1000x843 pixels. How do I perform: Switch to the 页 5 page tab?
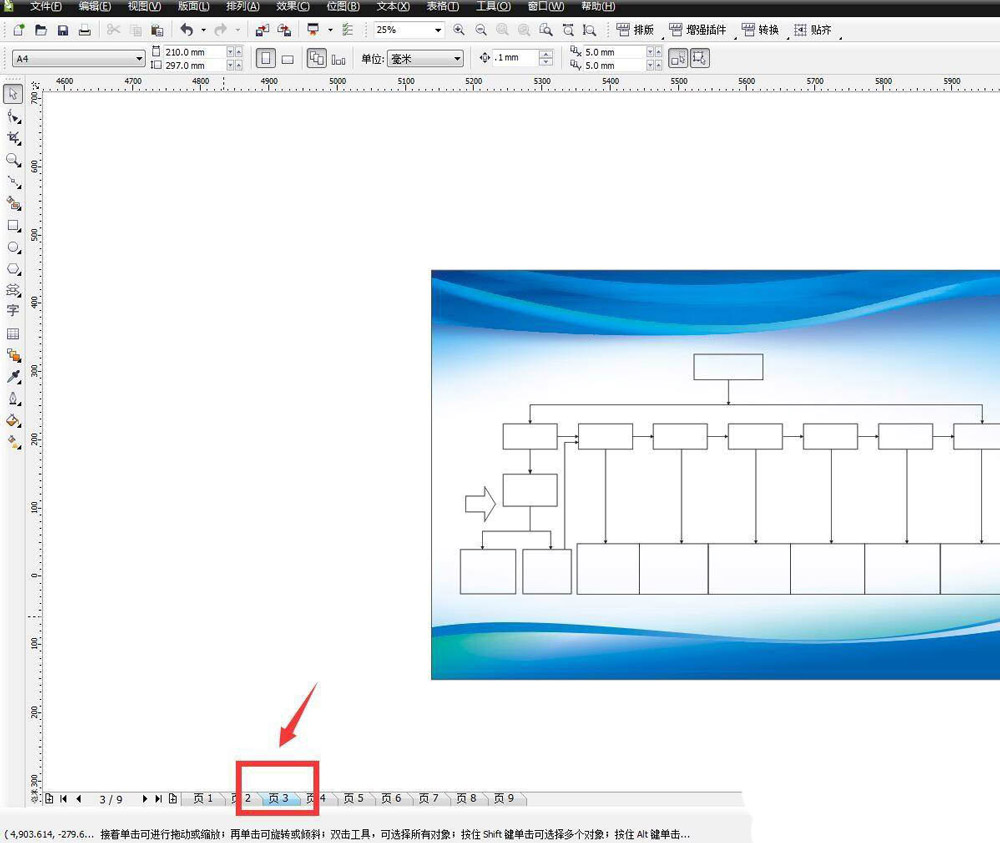(354, 798)
